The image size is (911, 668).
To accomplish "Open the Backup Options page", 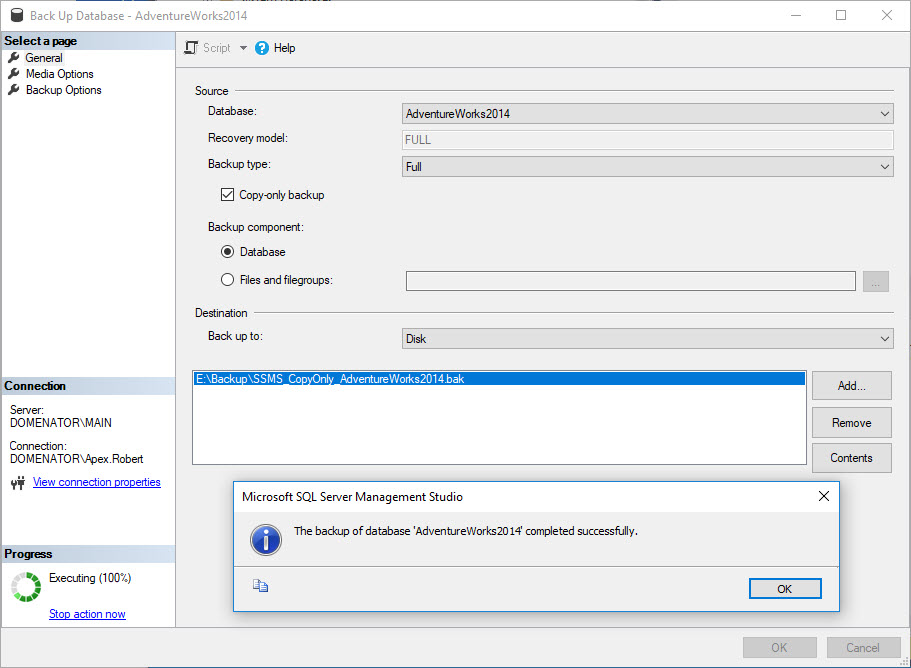I will click(x=63, y=90).
